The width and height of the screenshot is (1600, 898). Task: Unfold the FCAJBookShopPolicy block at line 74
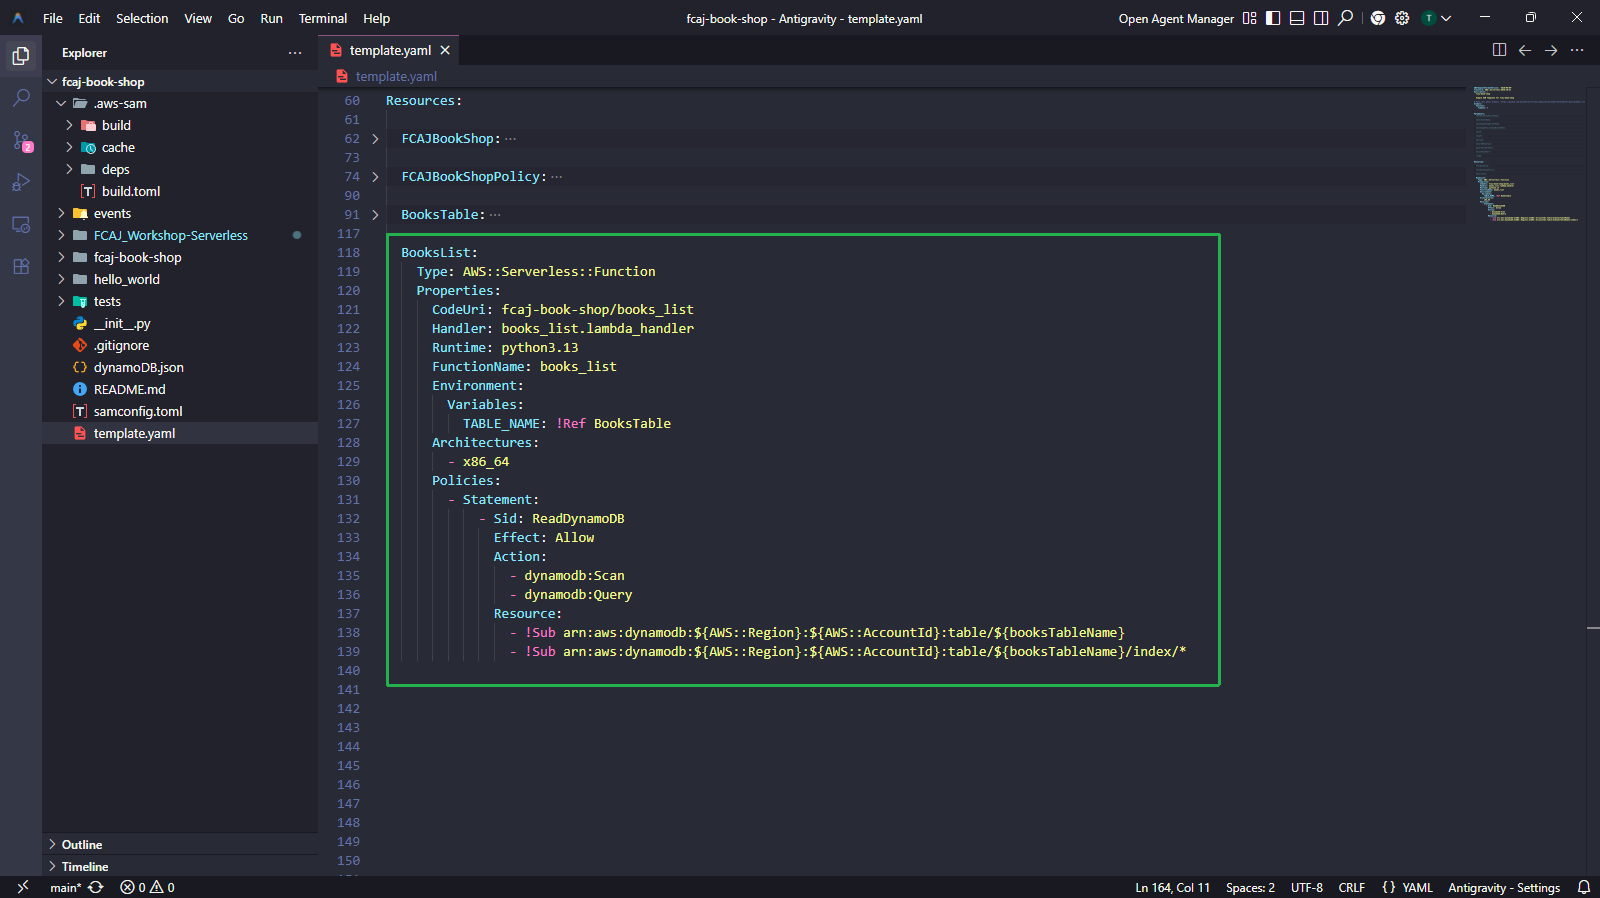coord(375,177)
